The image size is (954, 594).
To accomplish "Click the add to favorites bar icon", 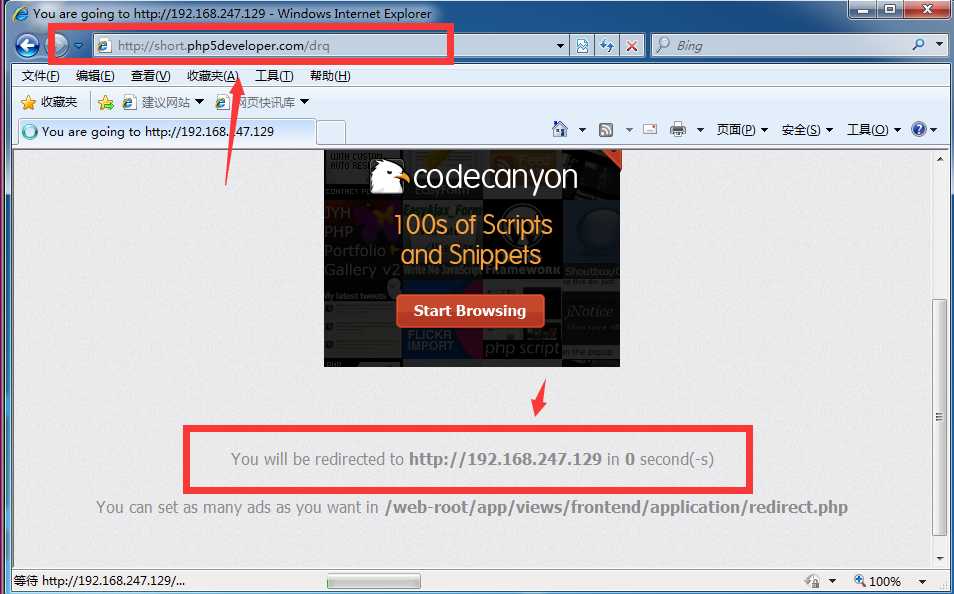I will [x=106, y=102].
